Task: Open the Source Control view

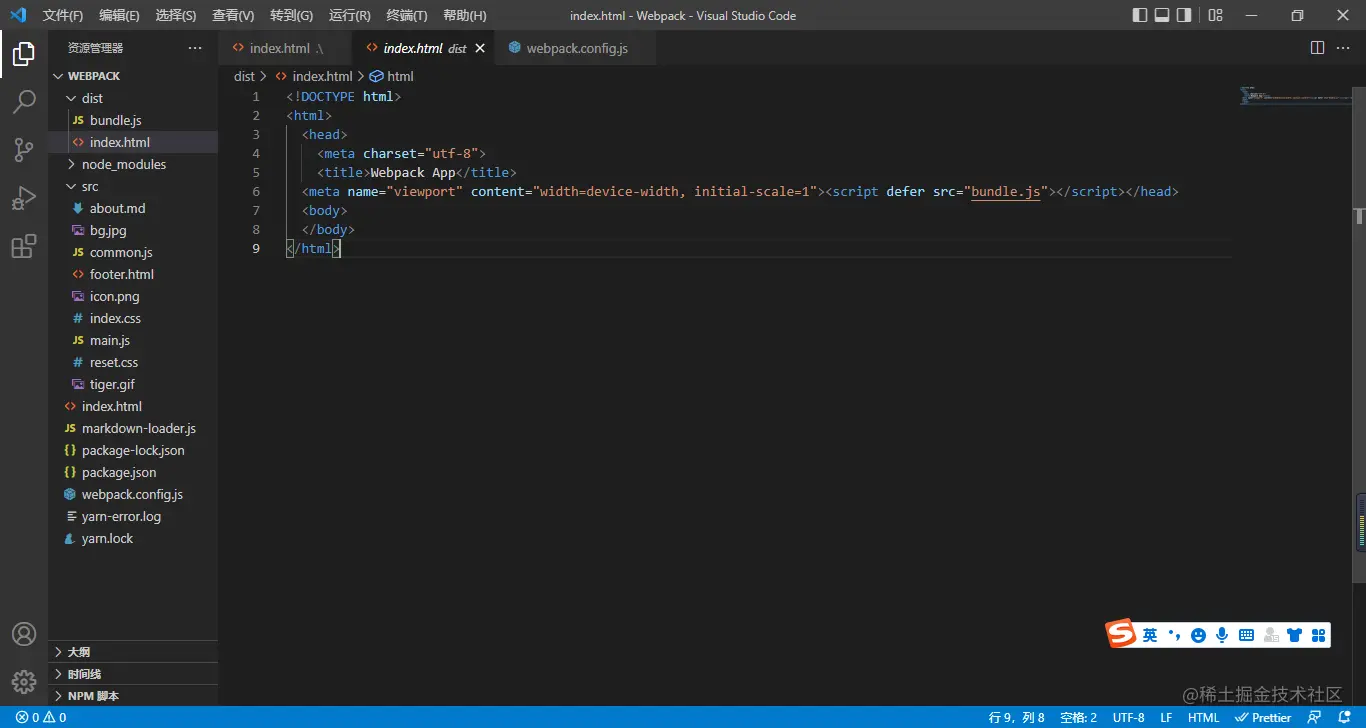Action: click(x=24, y=150)
